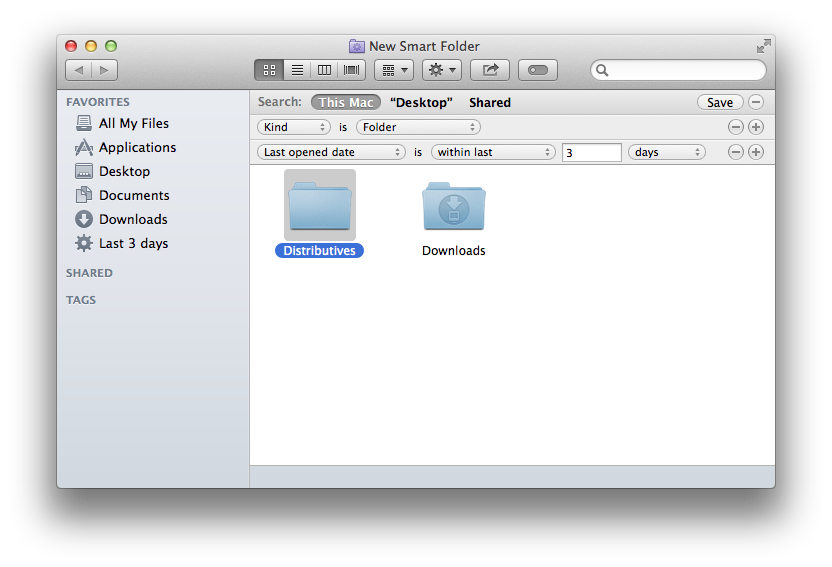Minimize the window with the yellow button
832x567 pixels.
click(91, 46)
